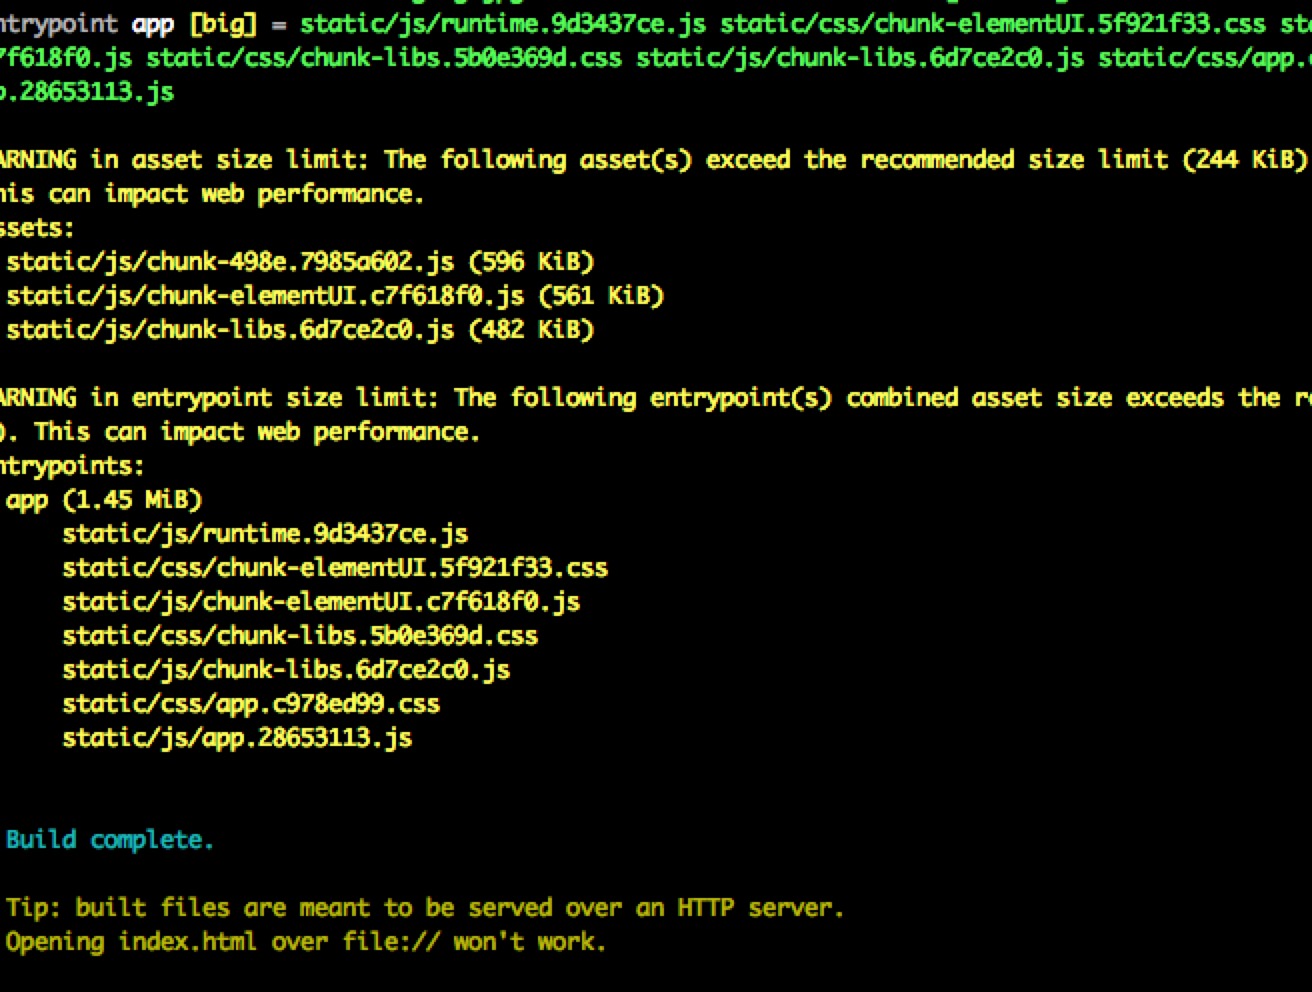Select static/css/chunk-elementUI.5f921f33.css in the entrypoint list

(335, 568)
